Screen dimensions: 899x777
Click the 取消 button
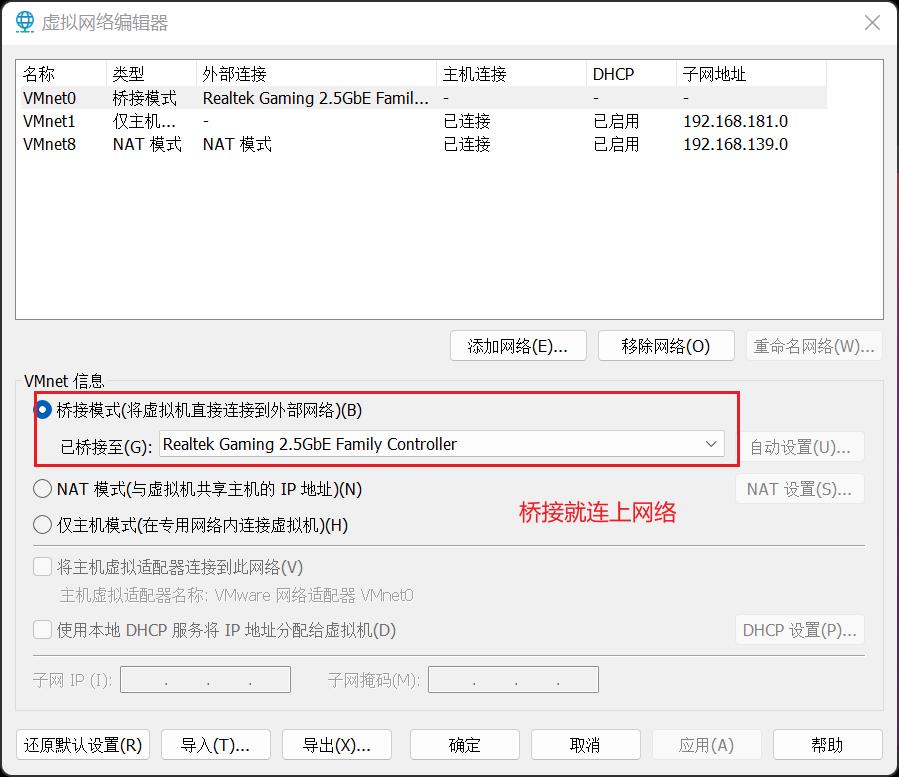click(x=585, y=745)
